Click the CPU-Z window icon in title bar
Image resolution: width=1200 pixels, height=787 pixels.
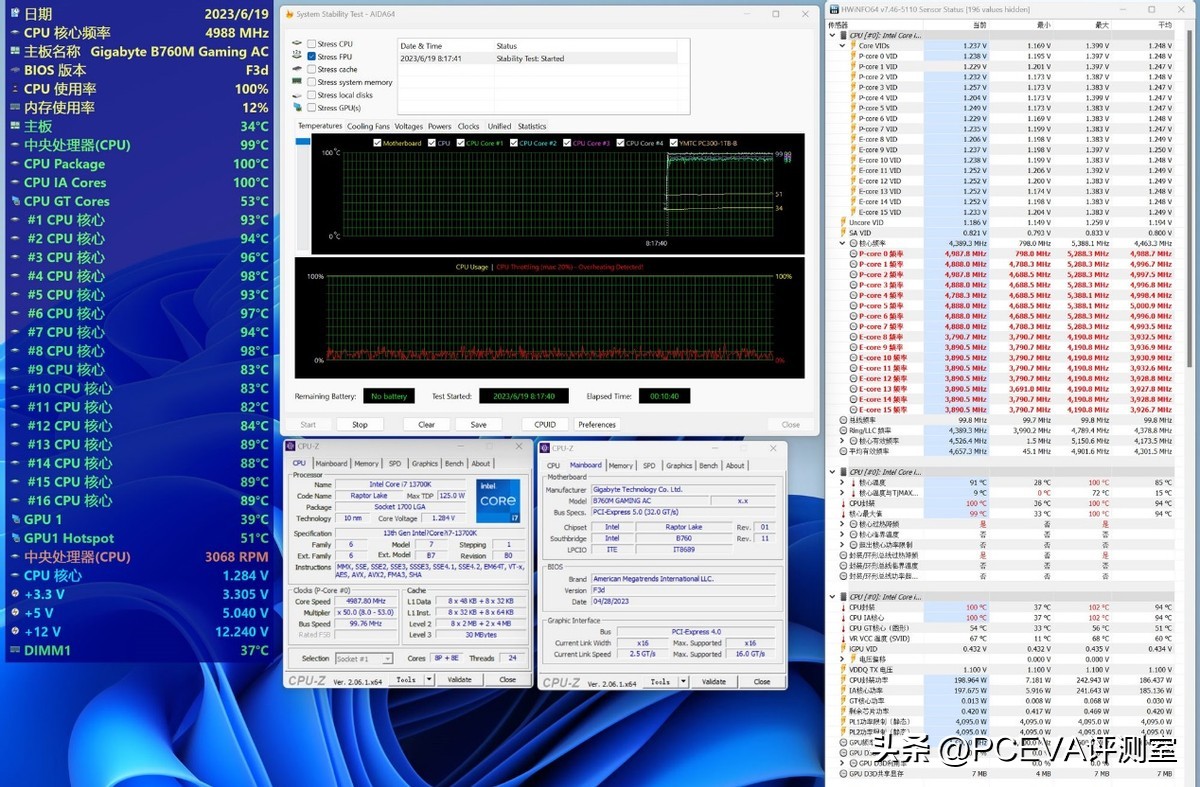point(292,447)
